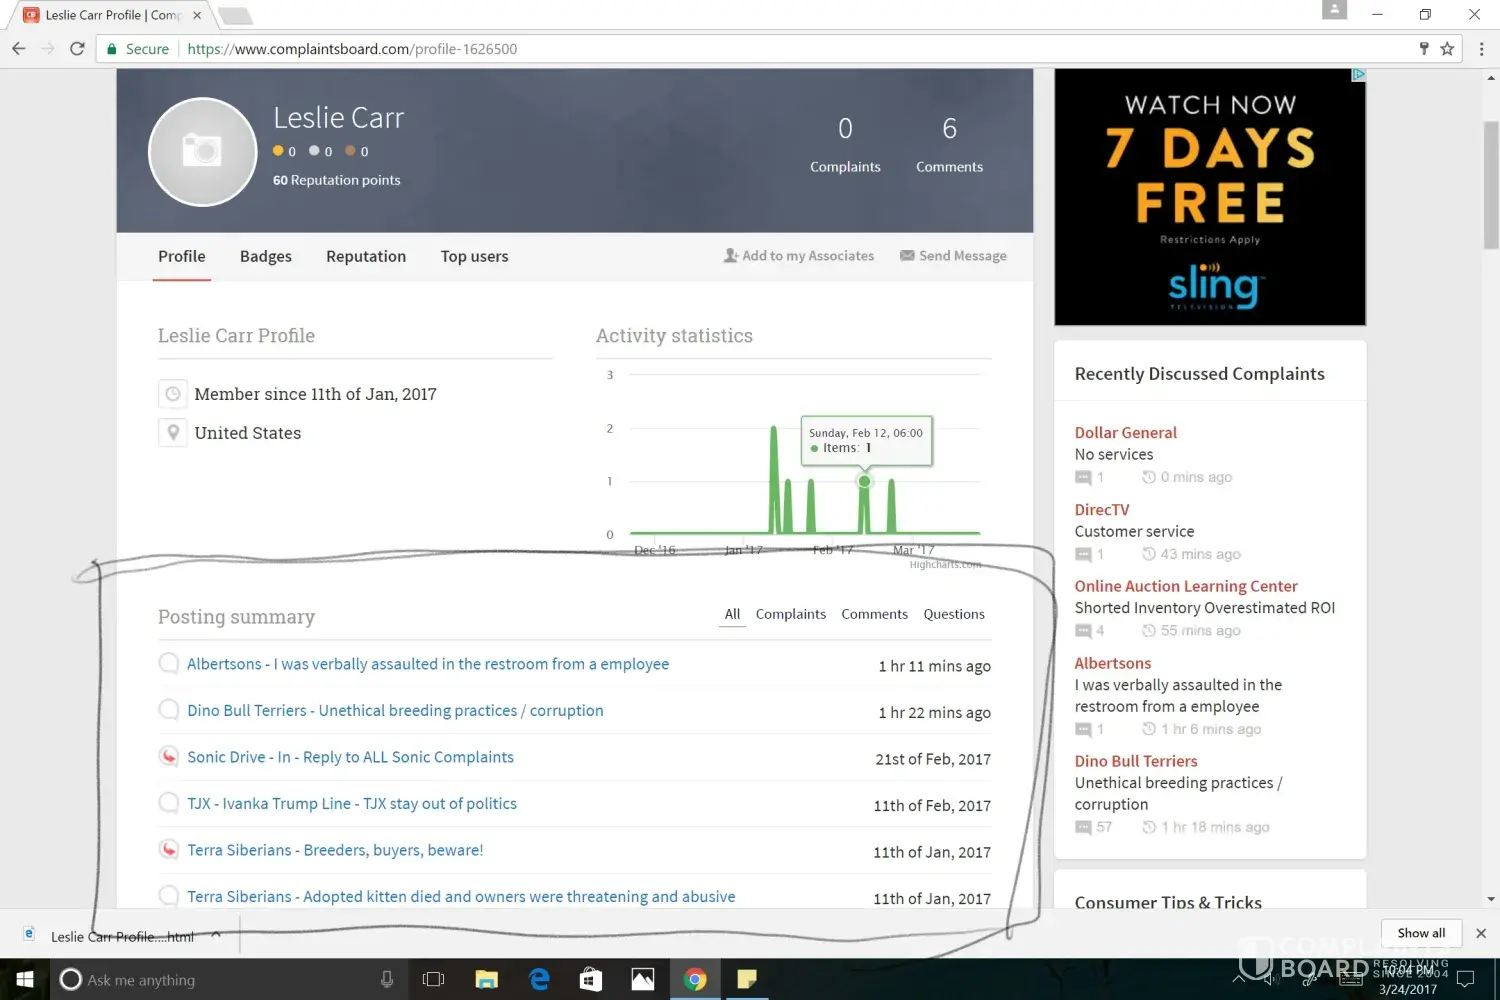Click the AdChoices icon on the Sling ad
The height and width of the screenshot is (1000, 1500).
pos(1358,75)
